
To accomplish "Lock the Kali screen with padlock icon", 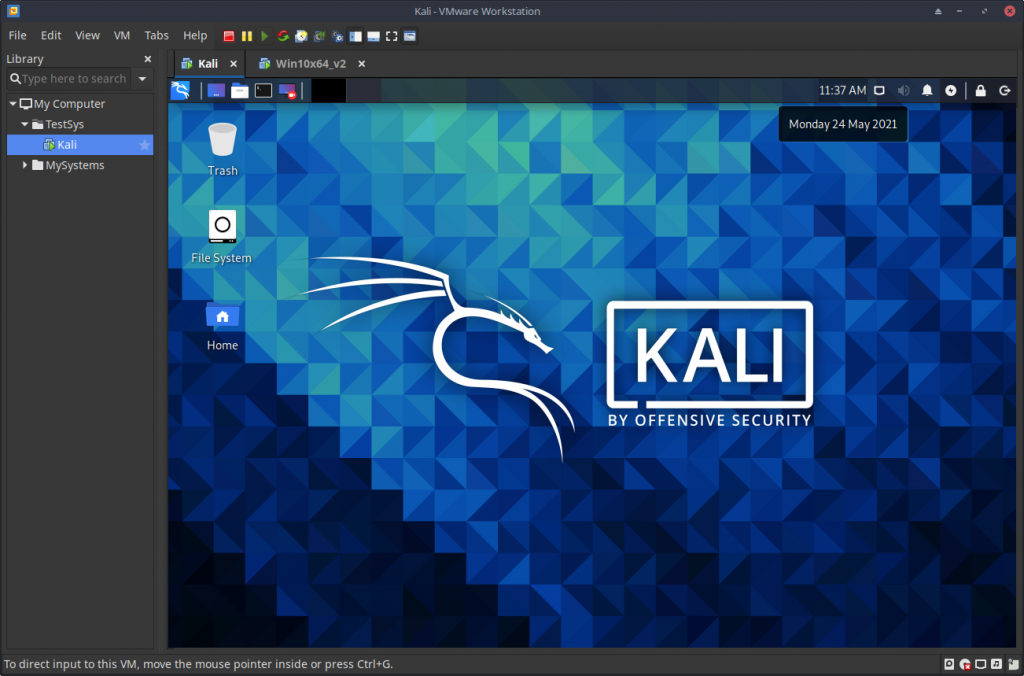I will [x=980, y=90].
